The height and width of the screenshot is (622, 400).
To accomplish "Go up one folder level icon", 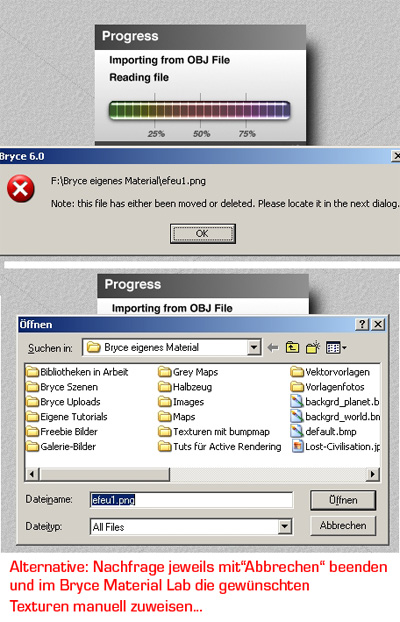I will tap(292, 348).
